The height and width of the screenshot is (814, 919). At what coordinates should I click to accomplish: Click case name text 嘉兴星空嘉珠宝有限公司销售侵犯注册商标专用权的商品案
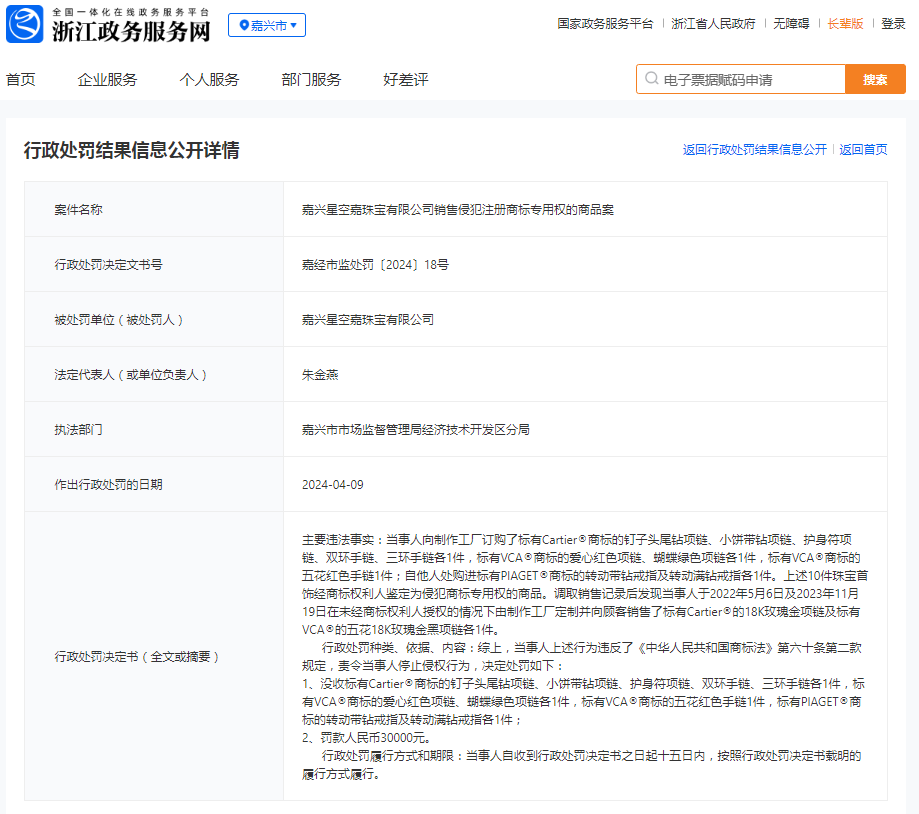coord(458,209)
